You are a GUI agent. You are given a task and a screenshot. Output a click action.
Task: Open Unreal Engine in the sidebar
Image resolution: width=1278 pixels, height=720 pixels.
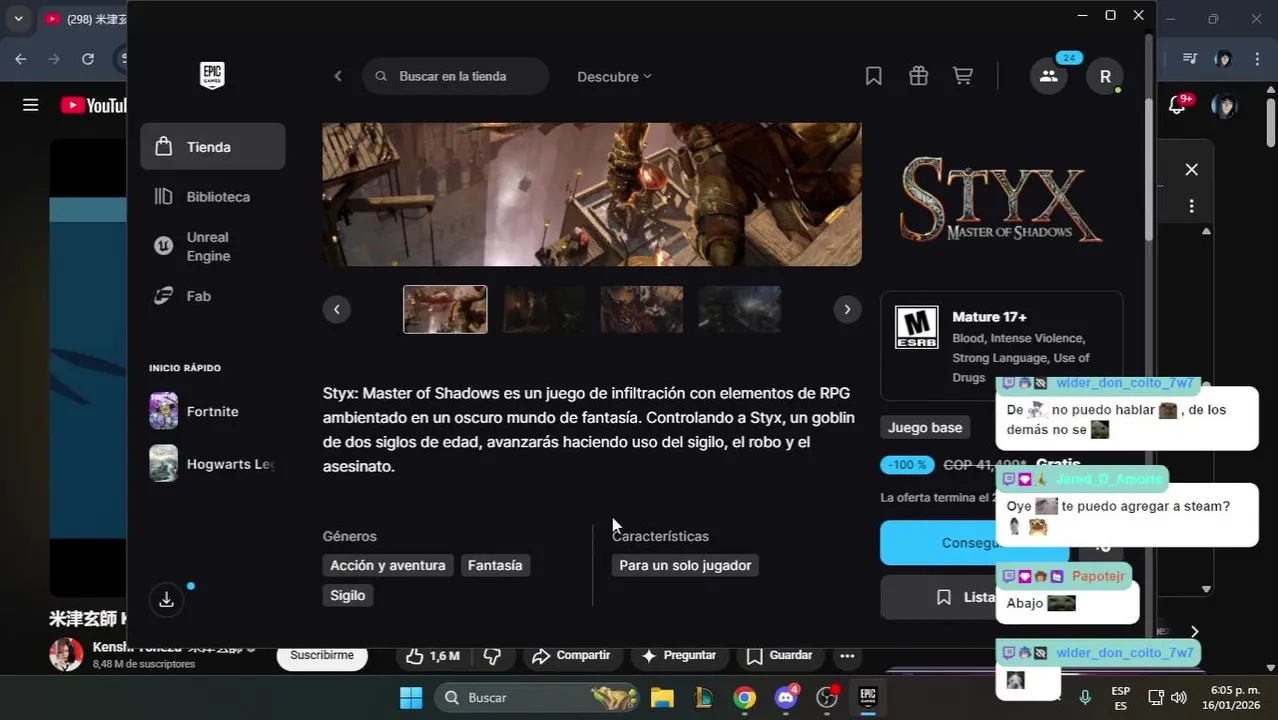(212, 246)
